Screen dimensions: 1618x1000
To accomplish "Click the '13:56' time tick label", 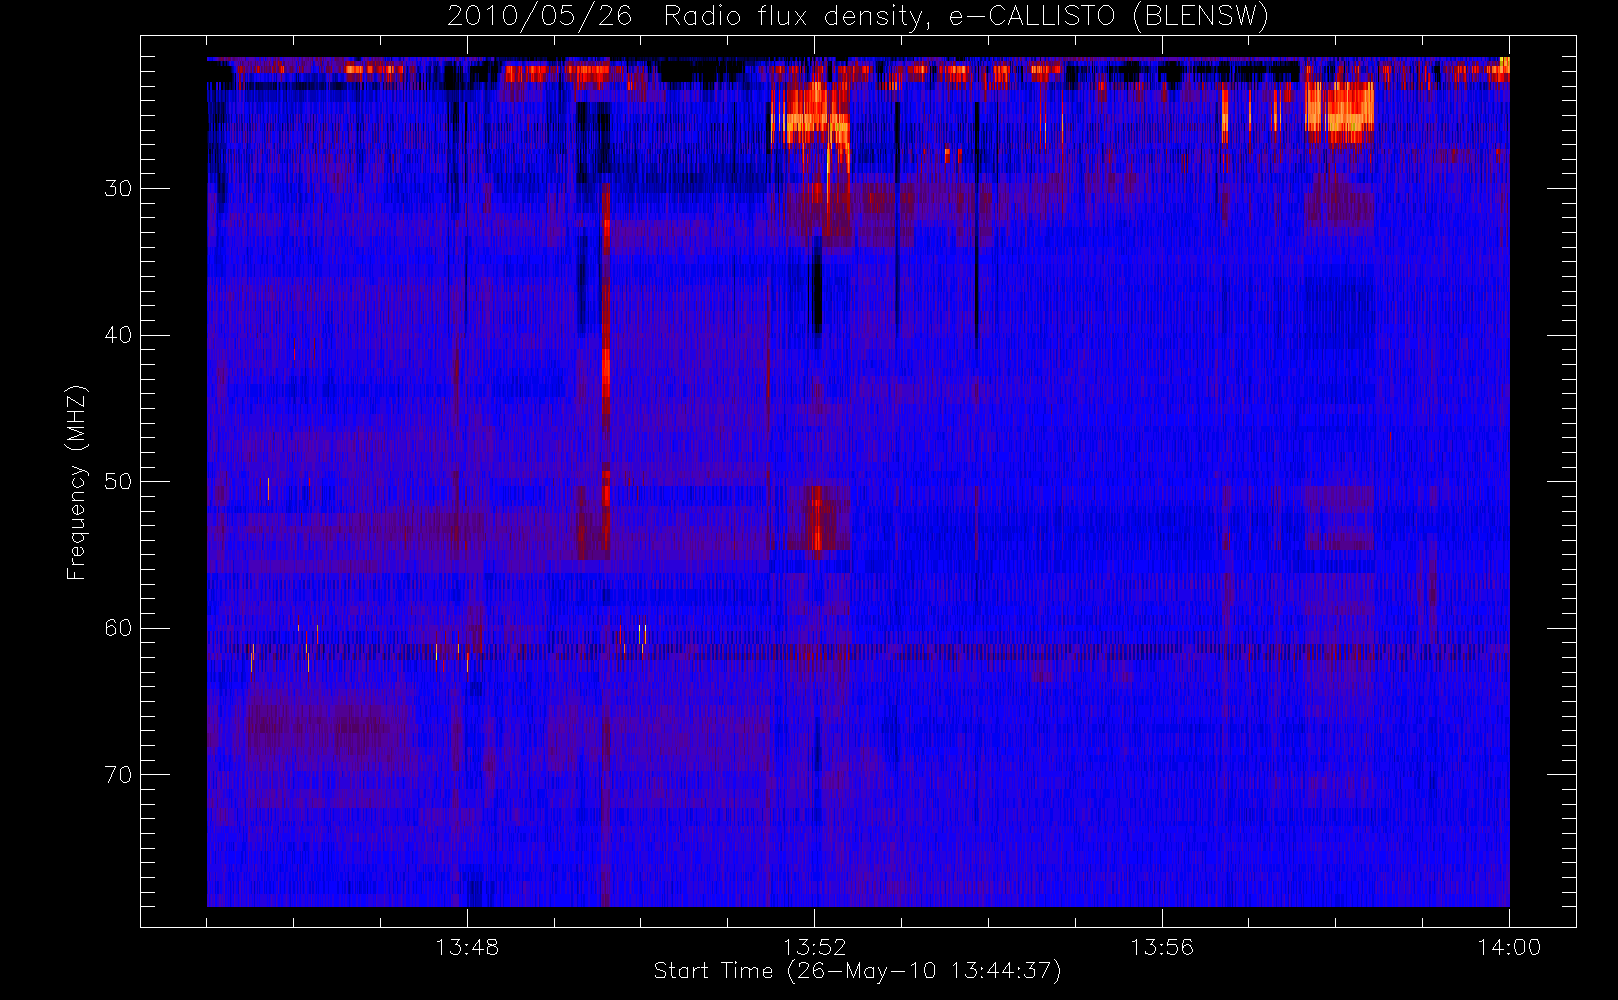I will point(1162,947).
